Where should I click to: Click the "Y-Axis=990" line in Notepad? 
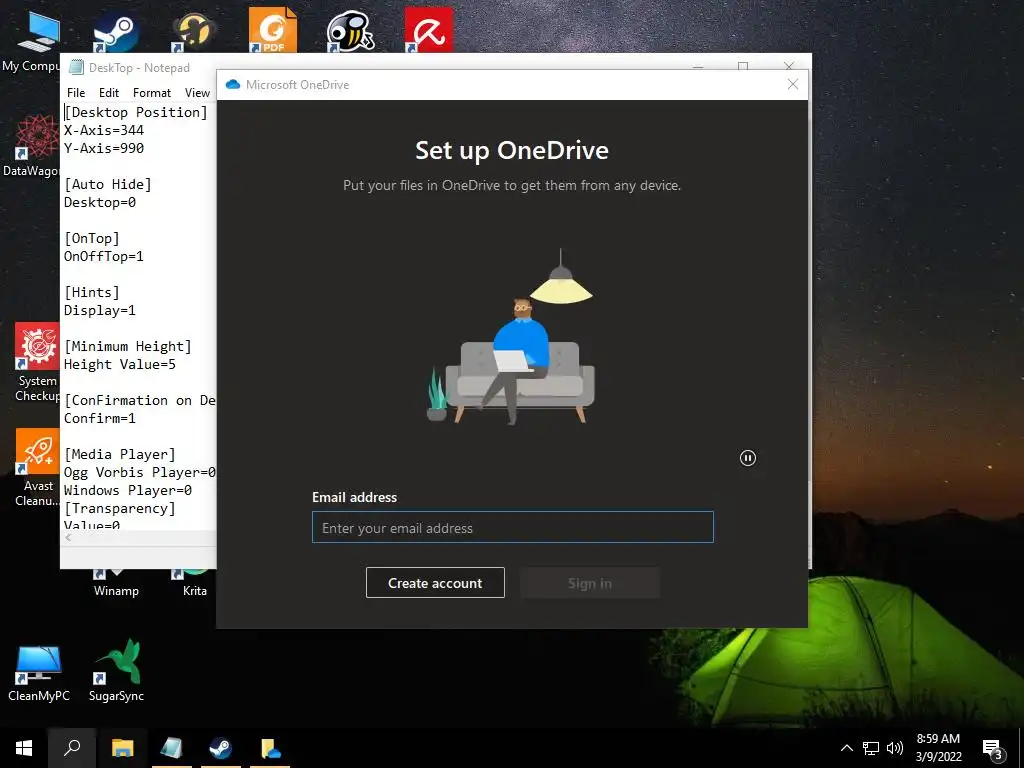pos(103,148)
